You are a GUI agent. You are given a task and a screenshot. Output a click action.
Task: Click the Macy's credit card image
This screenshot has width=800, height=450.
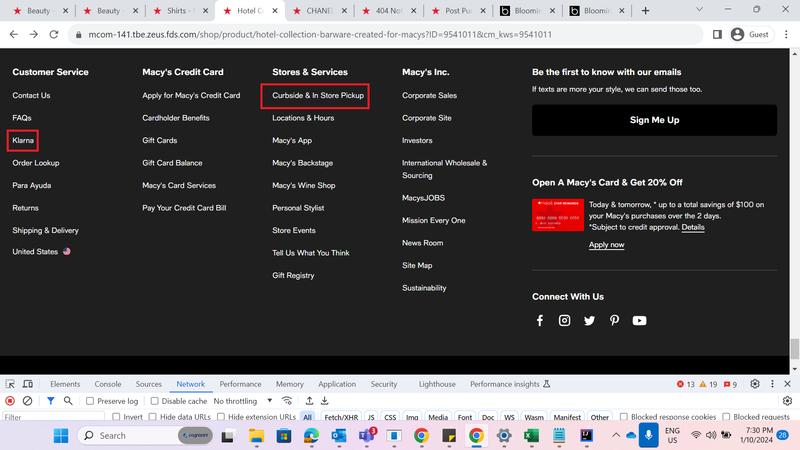[558, 215]
